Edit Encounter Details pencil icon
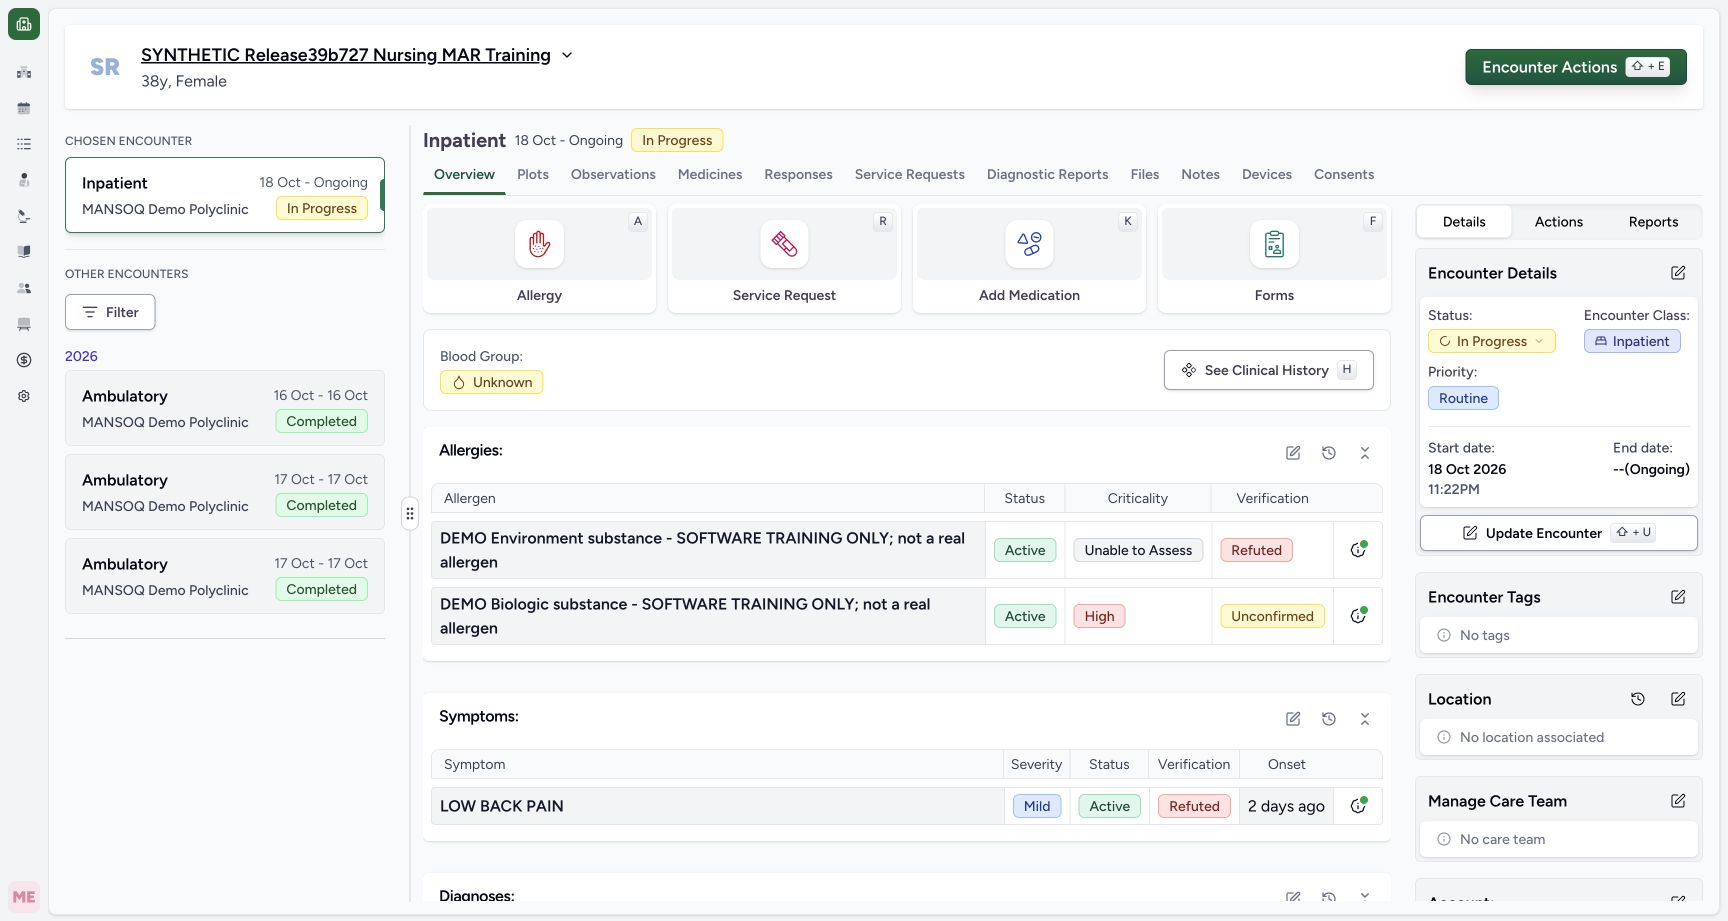The image size is (1728, 921). click(x=1678, y=273)
